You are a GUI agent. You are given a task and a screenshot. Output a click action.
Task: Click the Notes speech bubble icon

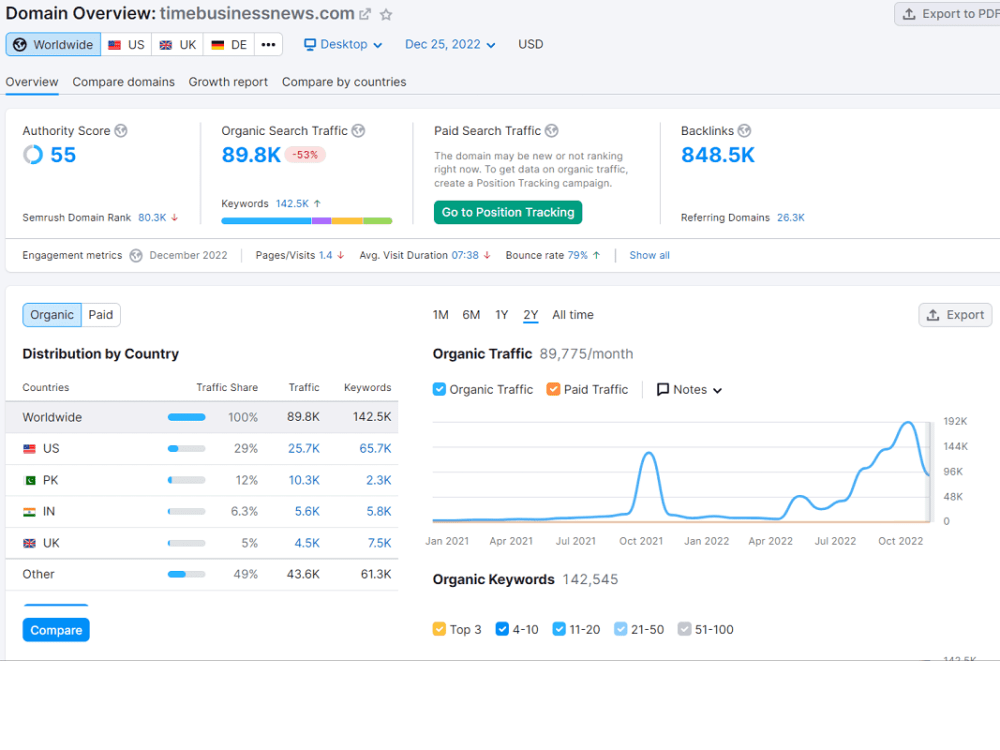663,389
